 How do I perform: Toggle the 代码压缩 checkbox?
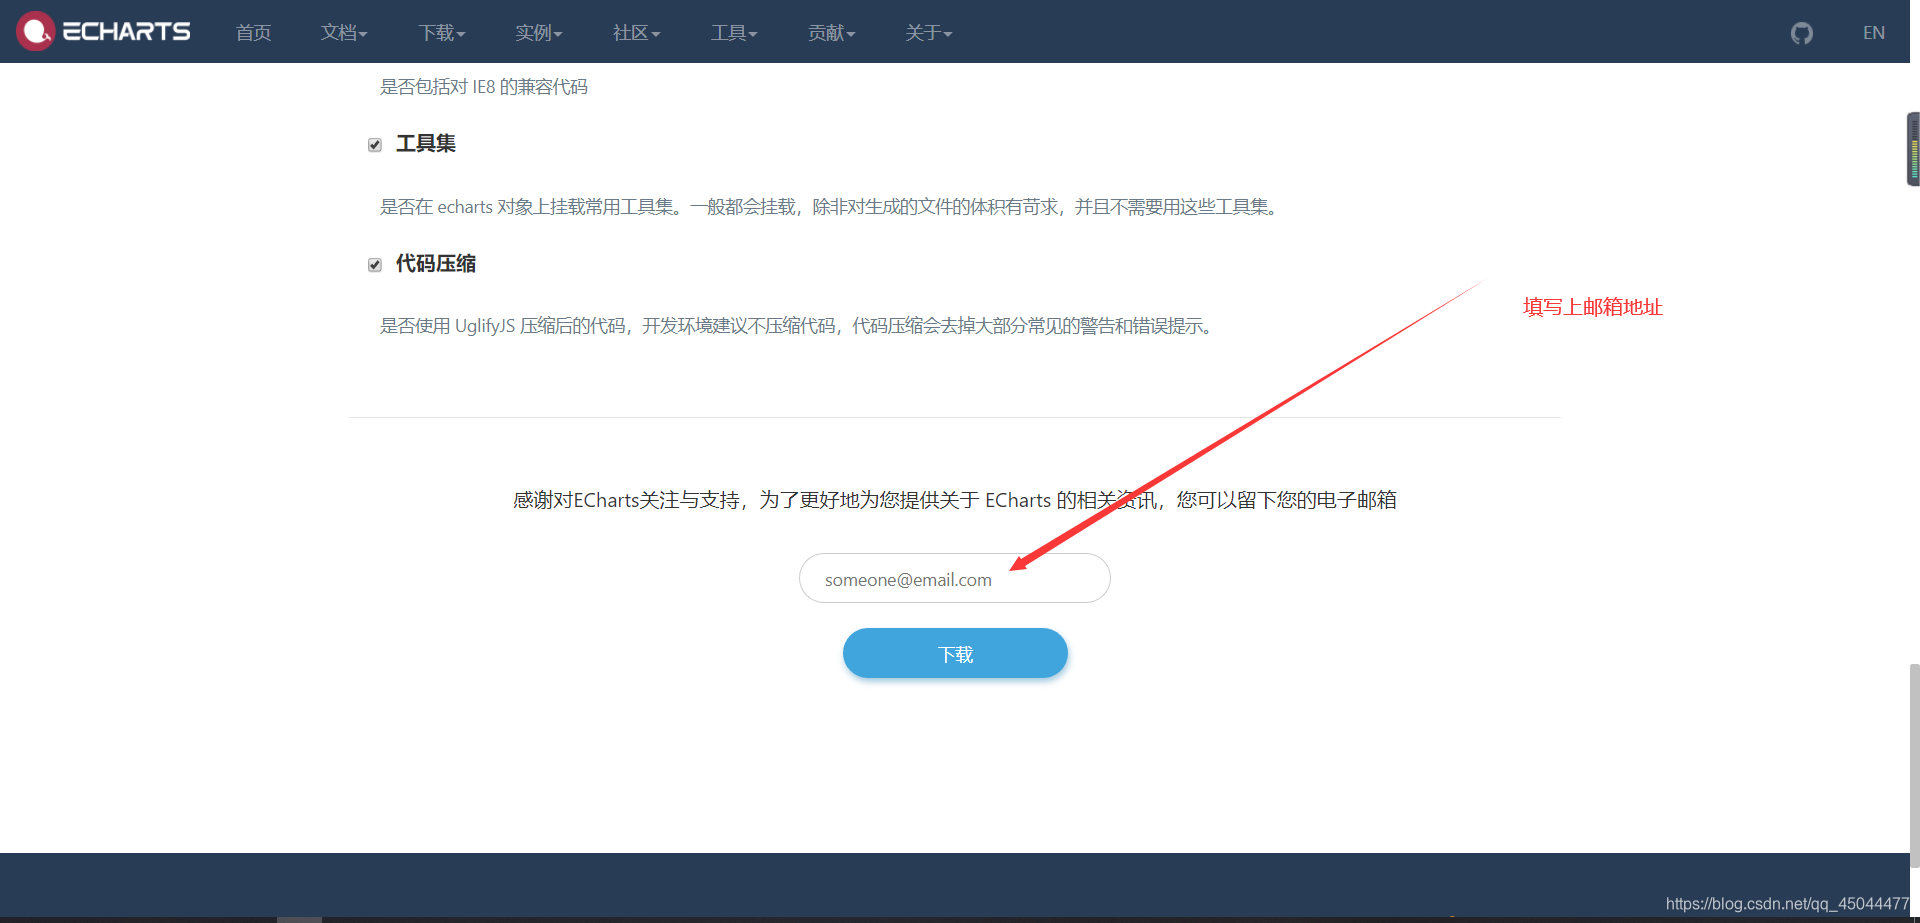coord(375,265)
